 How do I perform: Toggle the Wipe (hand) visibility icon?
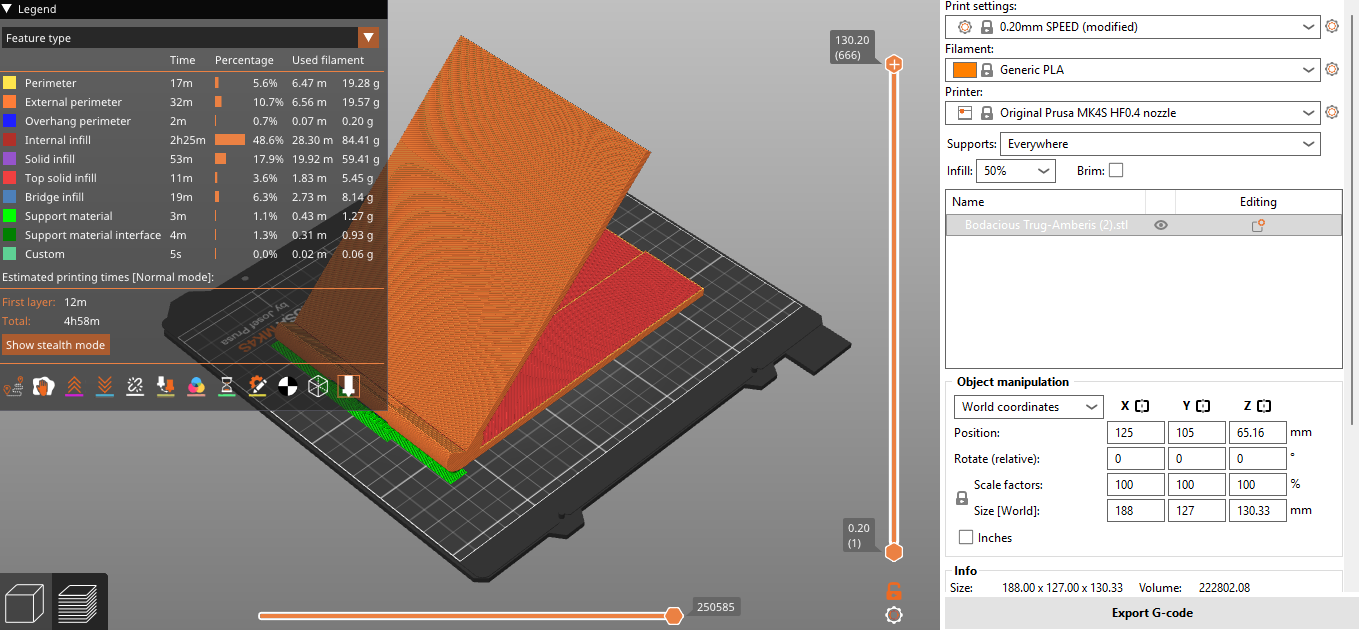tap(43, 386)
